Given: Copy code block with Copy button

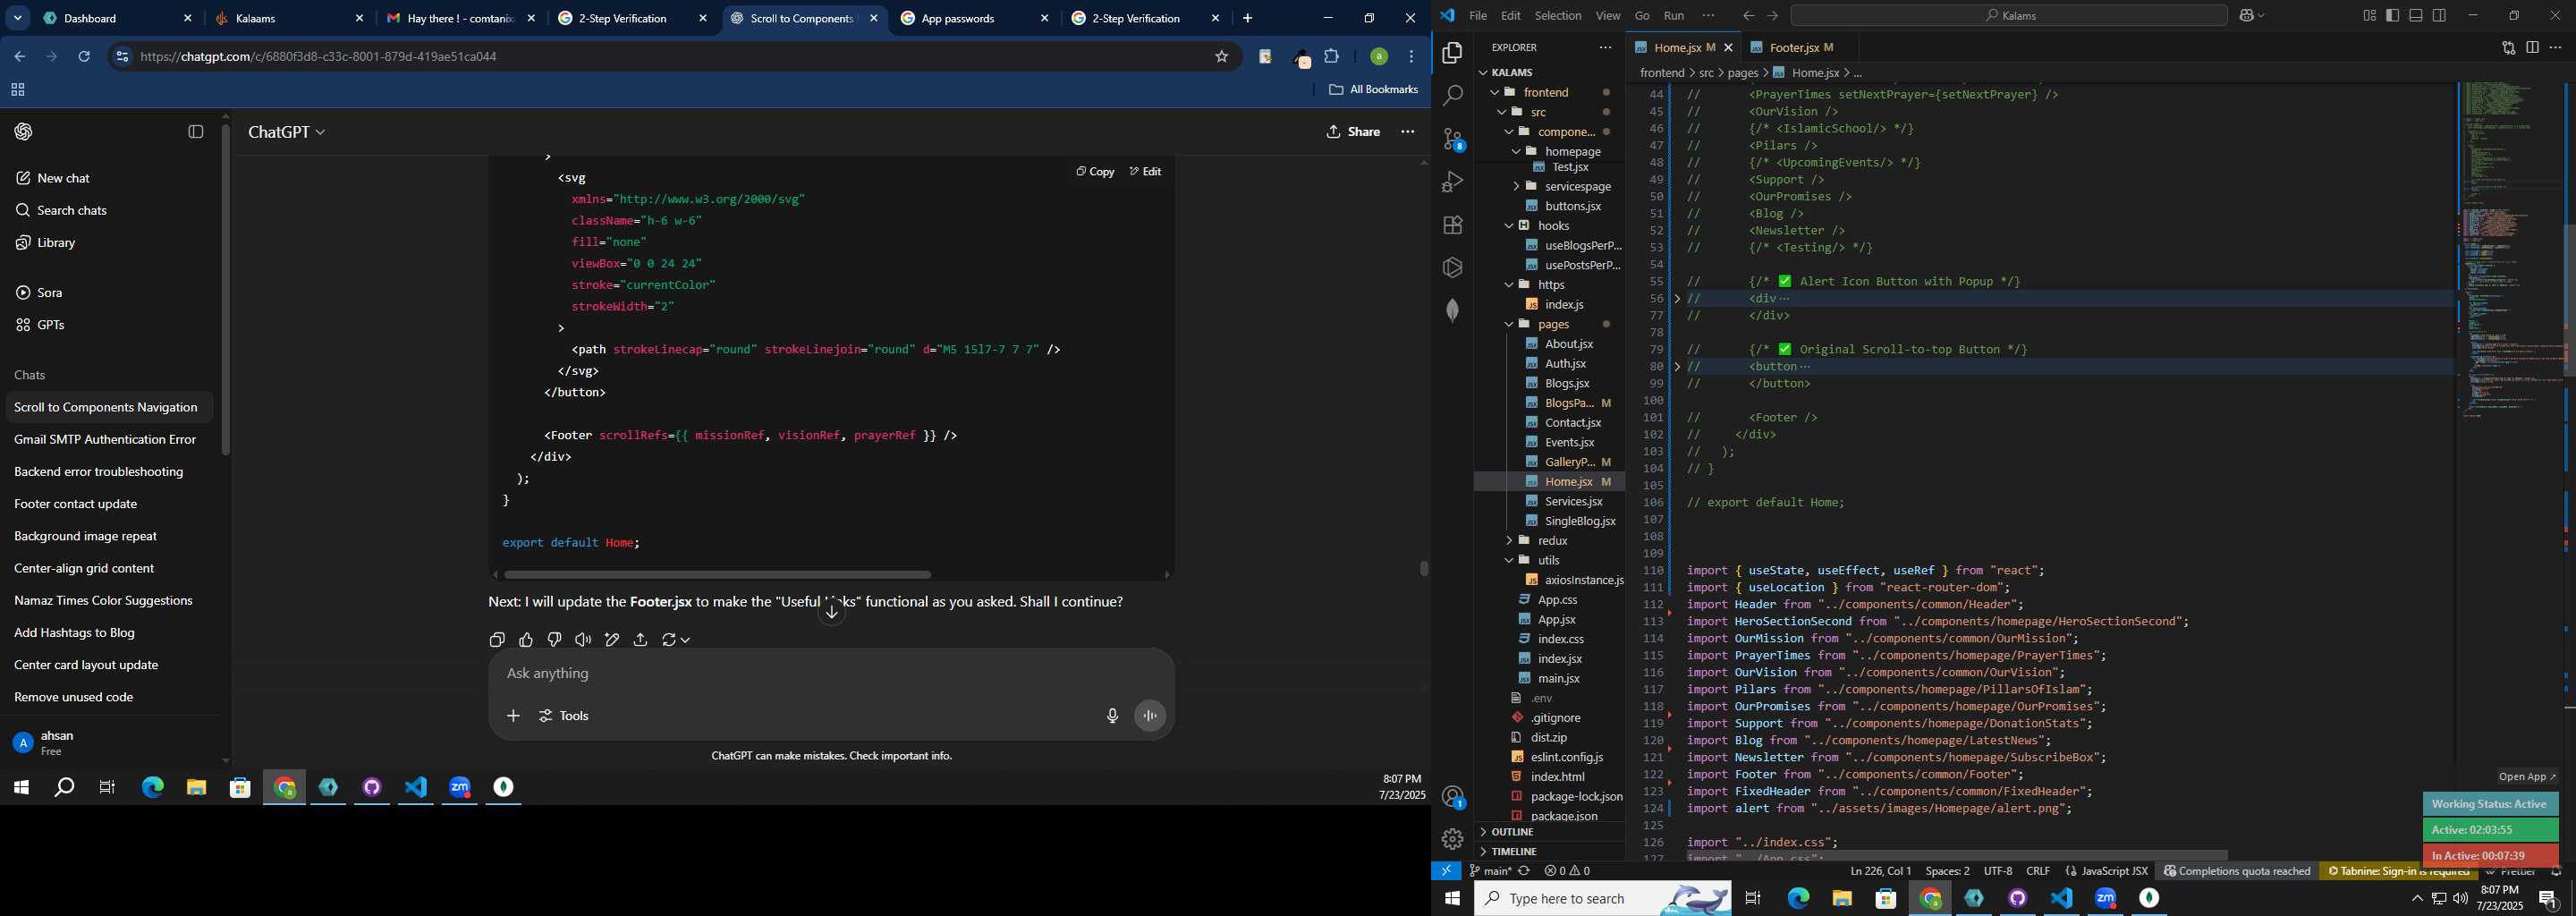Looking at the screenshot, I should pos(1095,172).
